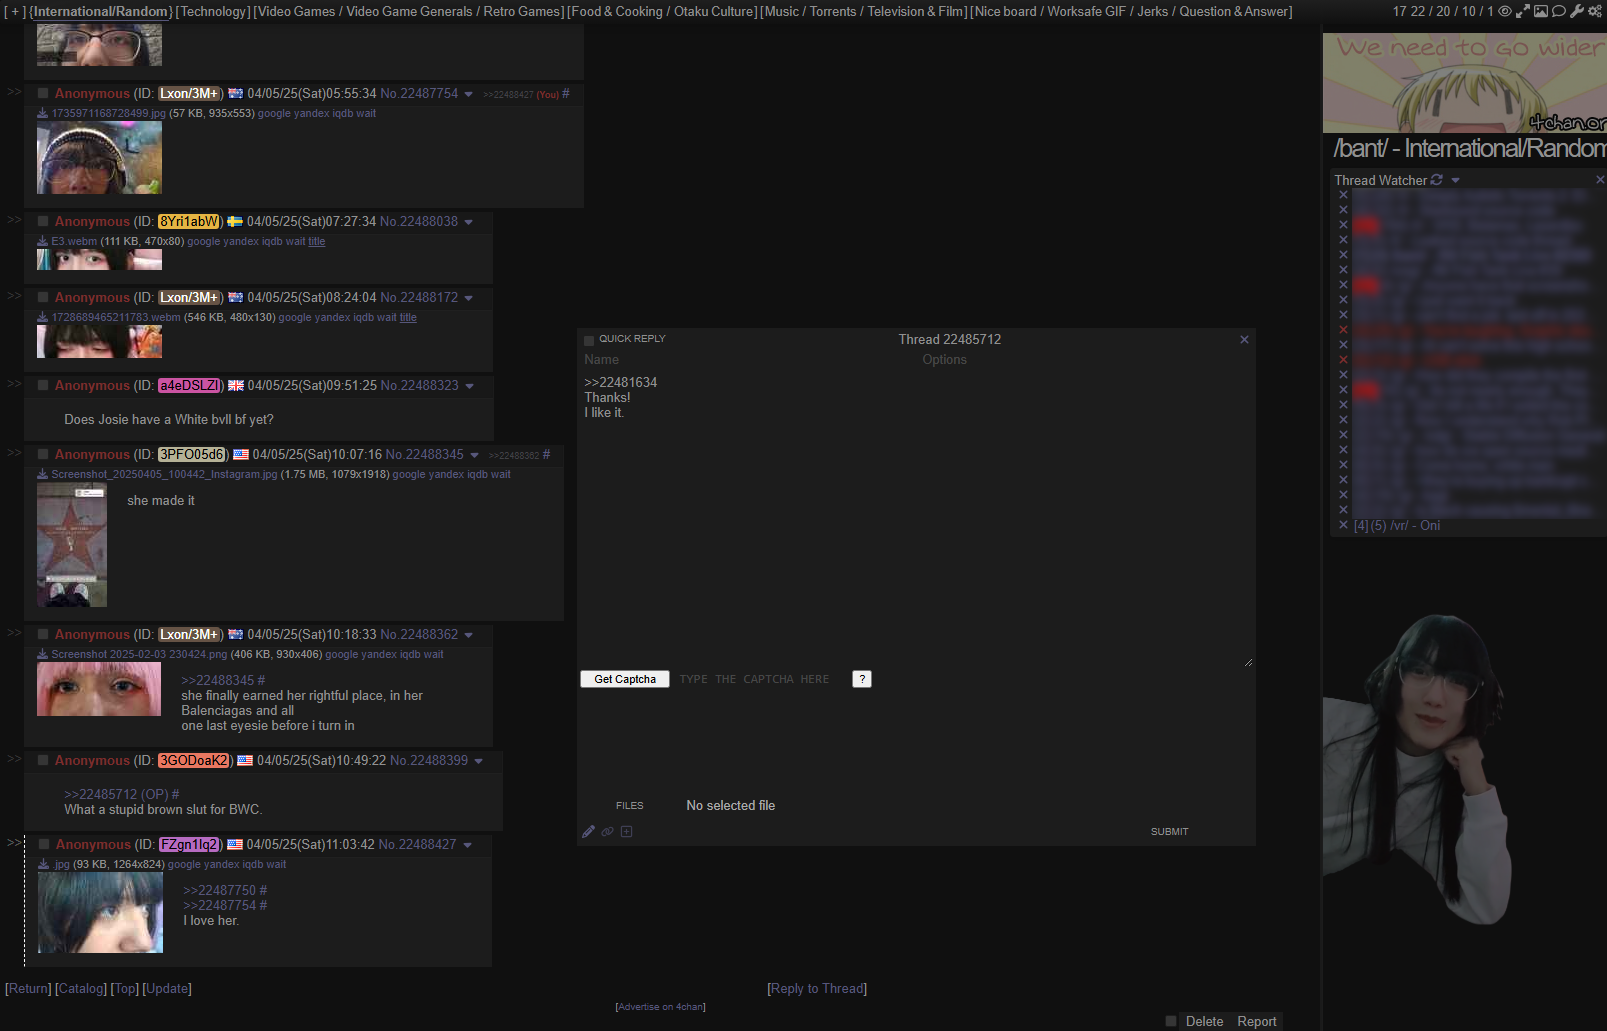1607x1031 pixels.
Task: Expand the post menu on No.22488172
Action: [468, 298]
